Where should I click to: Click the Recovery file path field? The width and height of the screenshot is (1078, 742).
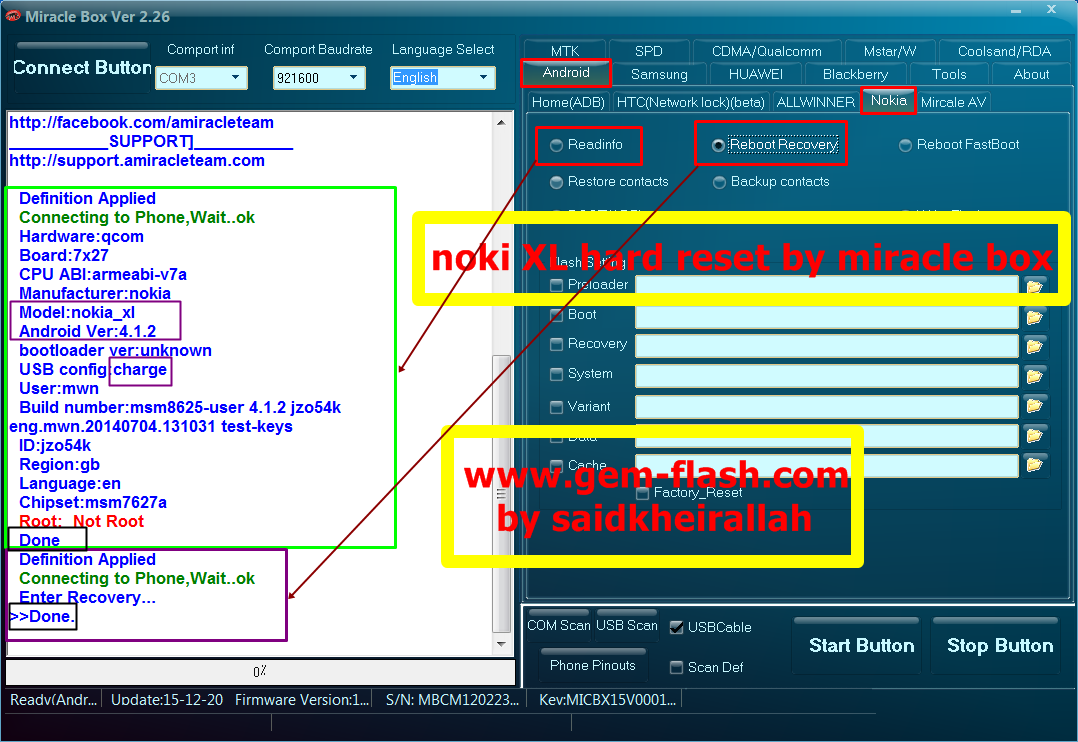(x=826, y=346)
